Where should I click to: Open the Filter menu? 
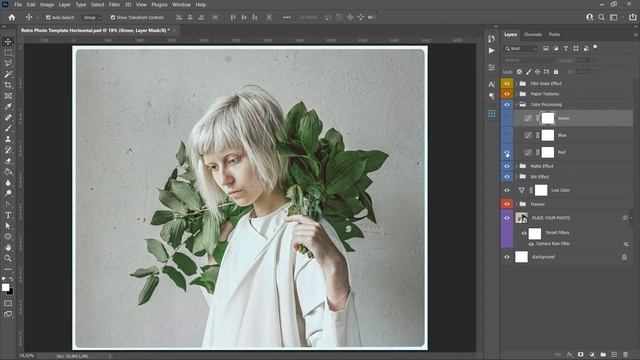[x=114, y=4]
